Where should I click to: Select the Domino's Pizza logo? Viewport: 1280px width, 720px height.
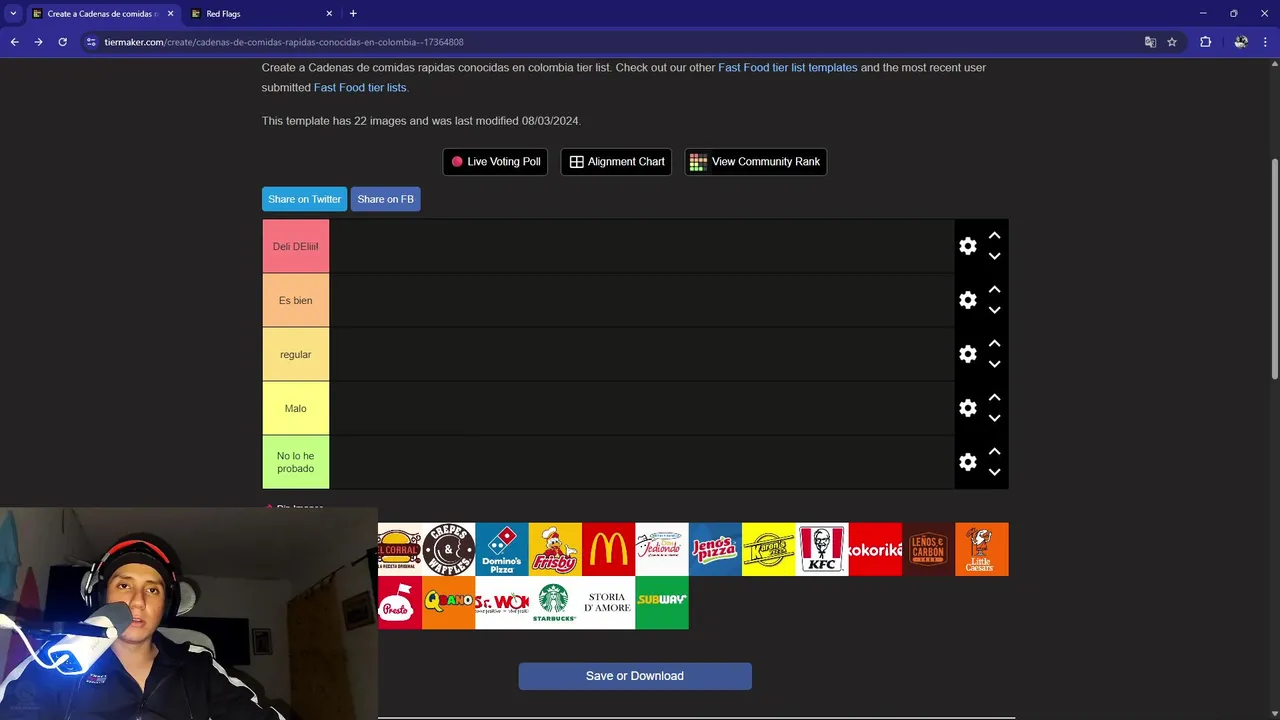[x=502, y=549]
